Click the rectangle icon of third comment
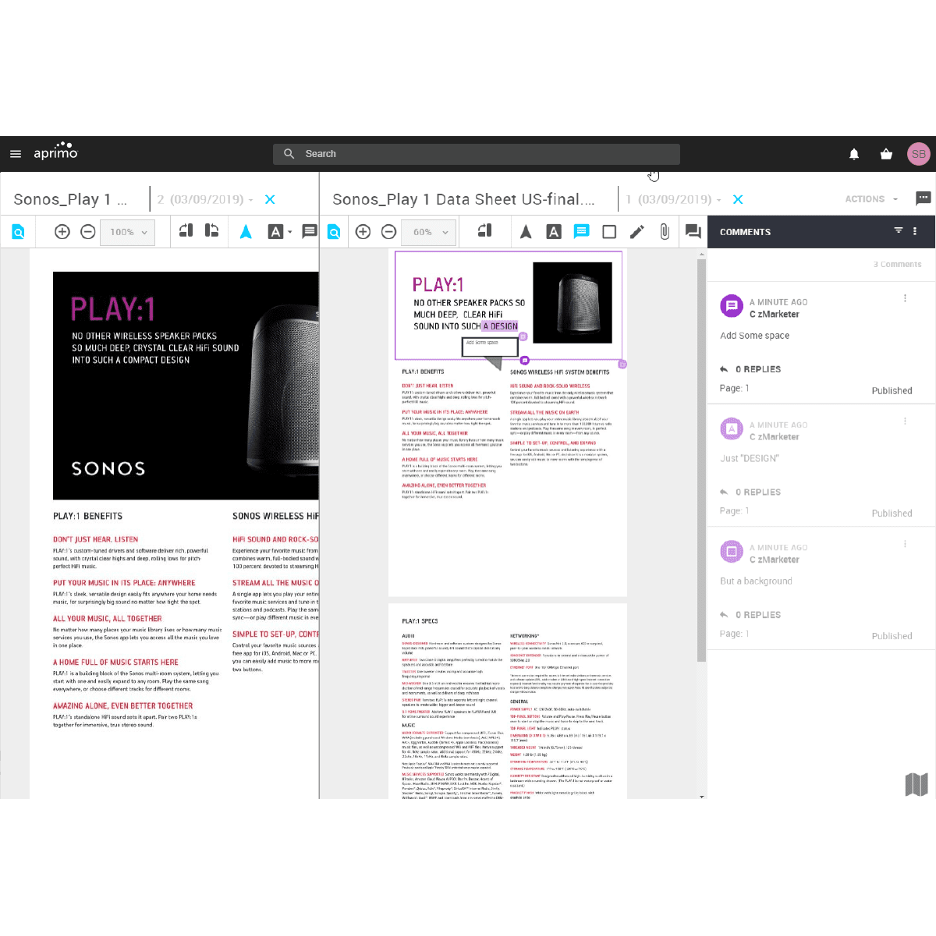Image resolution: width=936 pixels, height=936 pixels. [731, 552]
